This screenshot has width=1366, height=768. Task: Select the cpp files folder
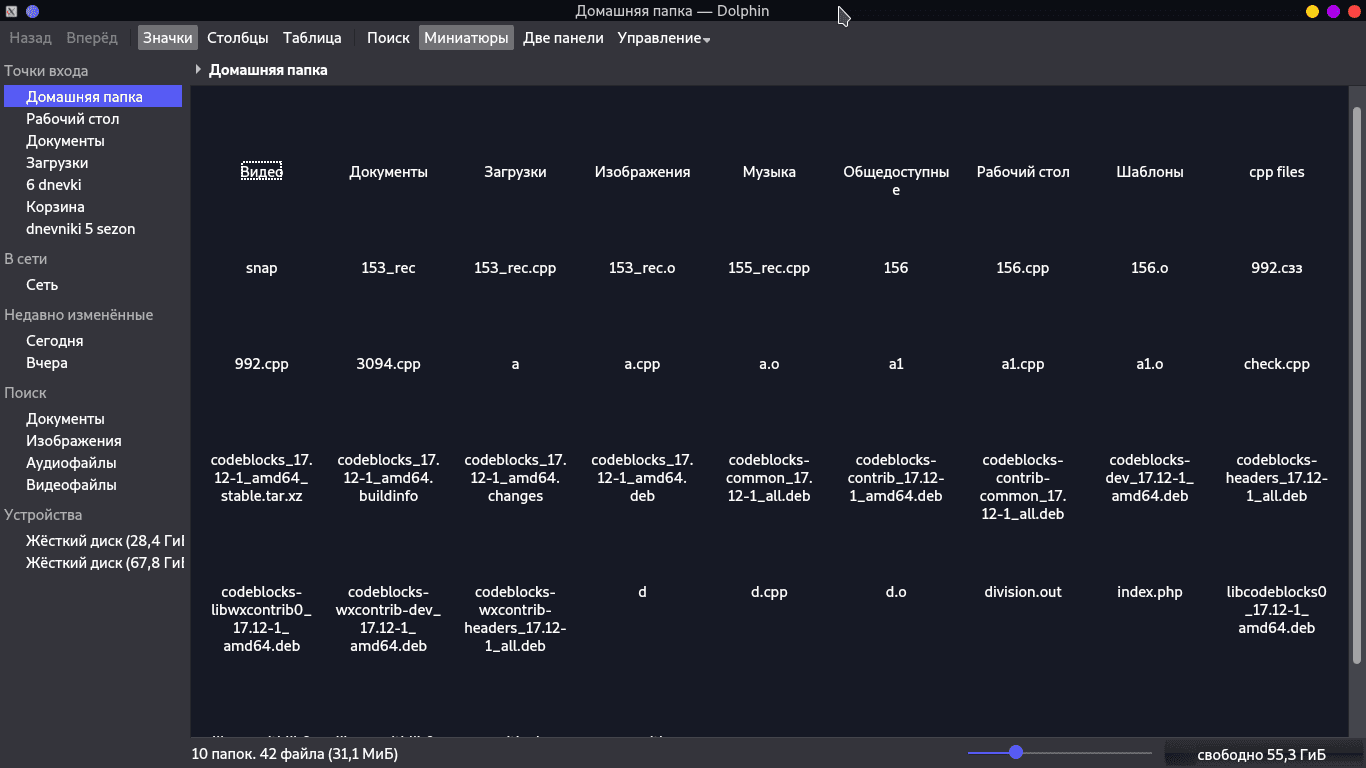point(1277,172)
